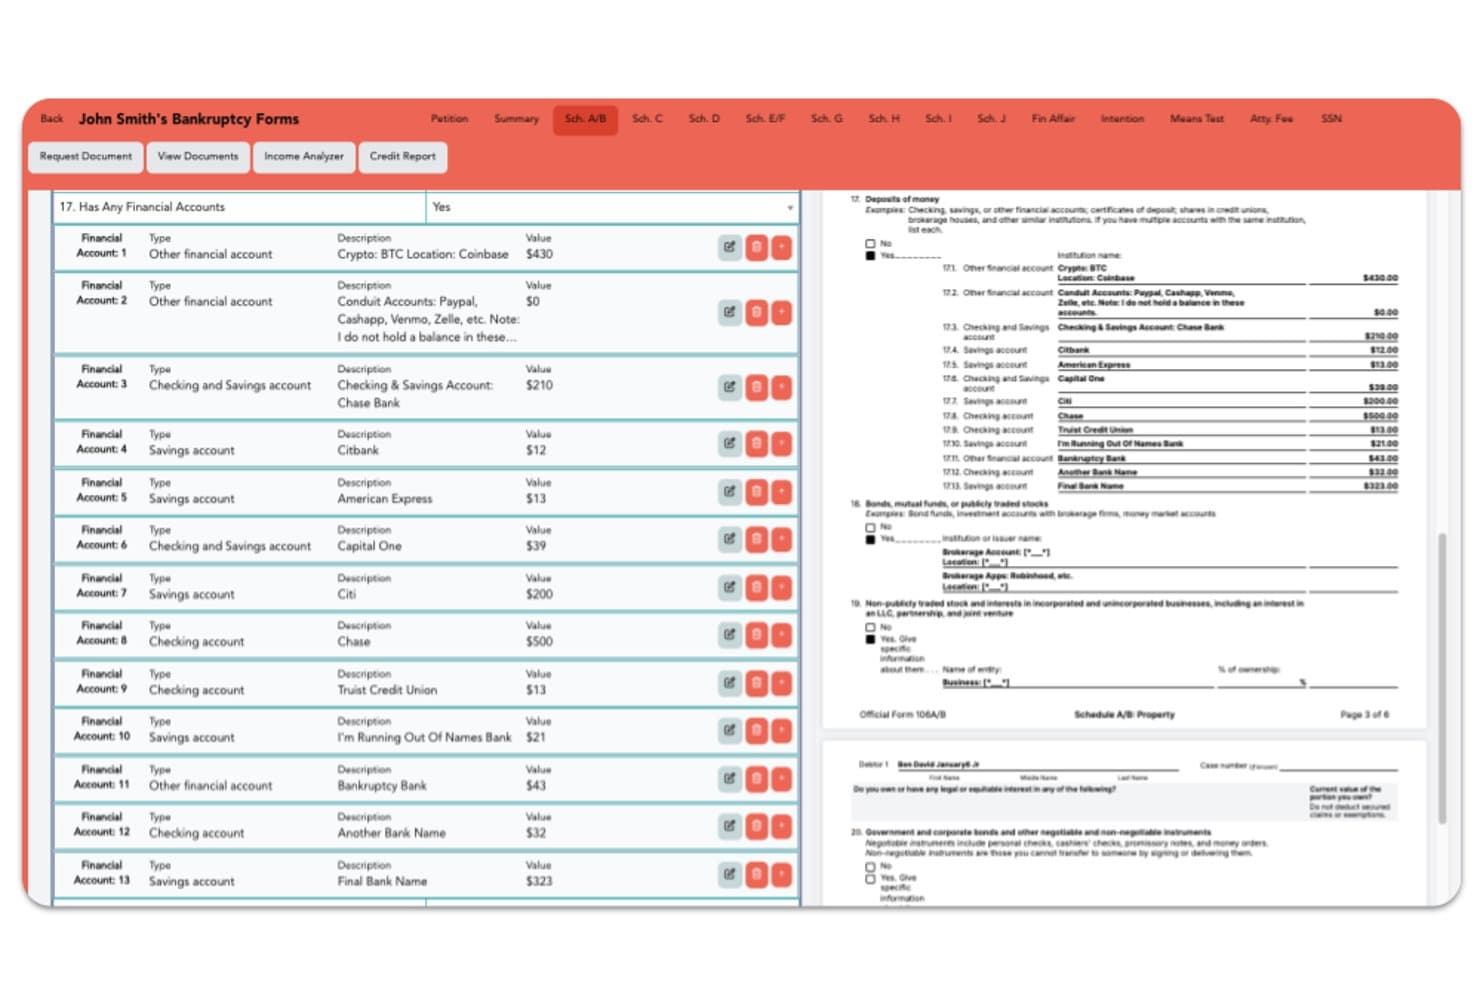Image resolution: width=1480 pixels, height=987 pixels.
Task: Open the Income Analyzer
Action: point(304,157)
